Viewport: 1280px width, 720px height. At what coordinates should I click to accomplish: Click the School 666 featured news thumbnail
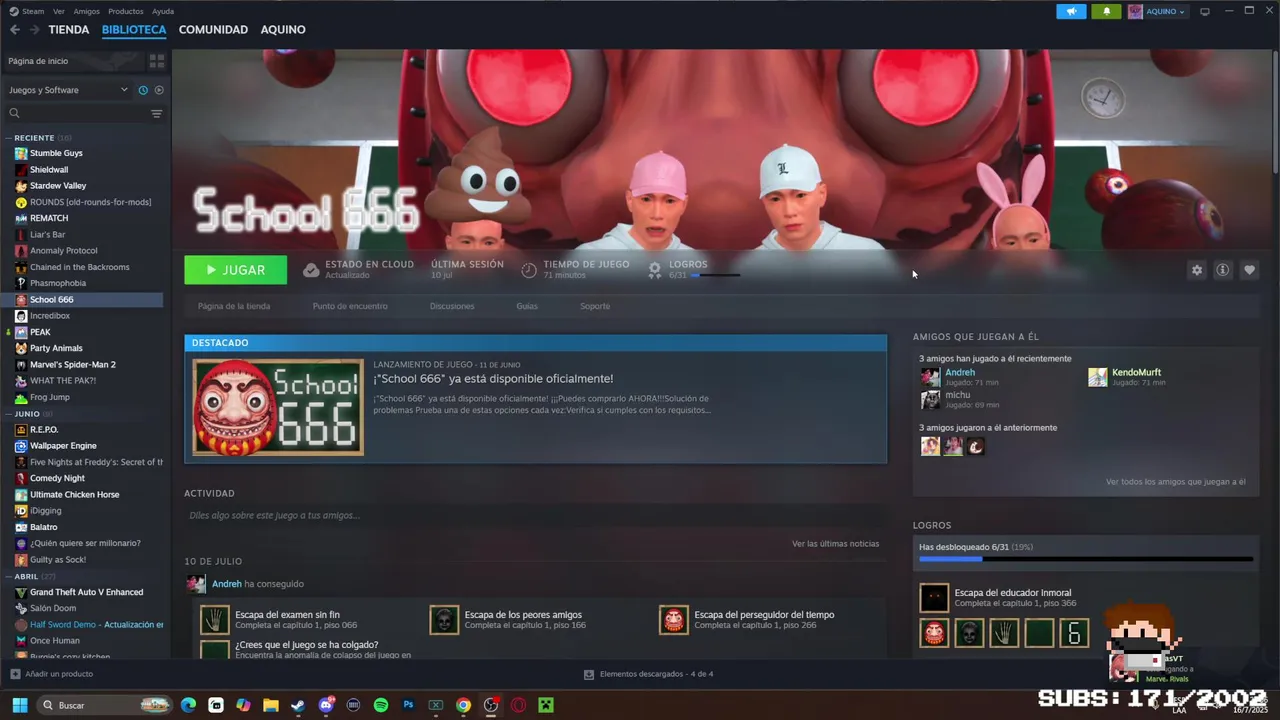(278, 407)
